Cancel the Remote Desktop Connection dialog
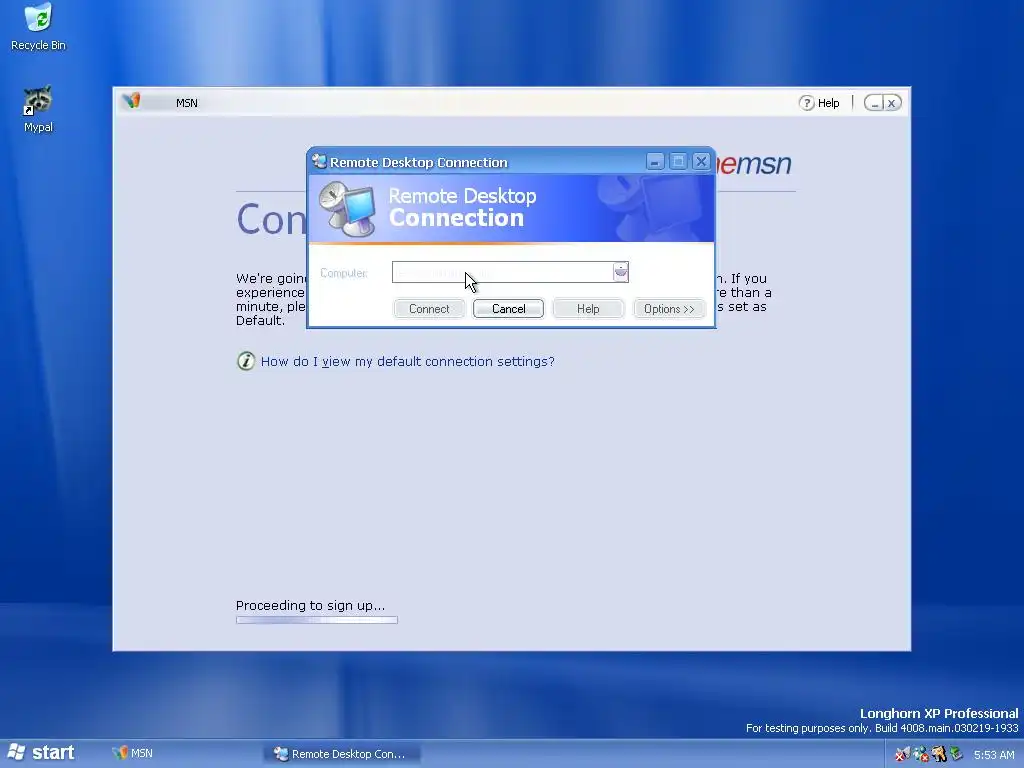Screen dimensions: 1024x768 point(508,309)
